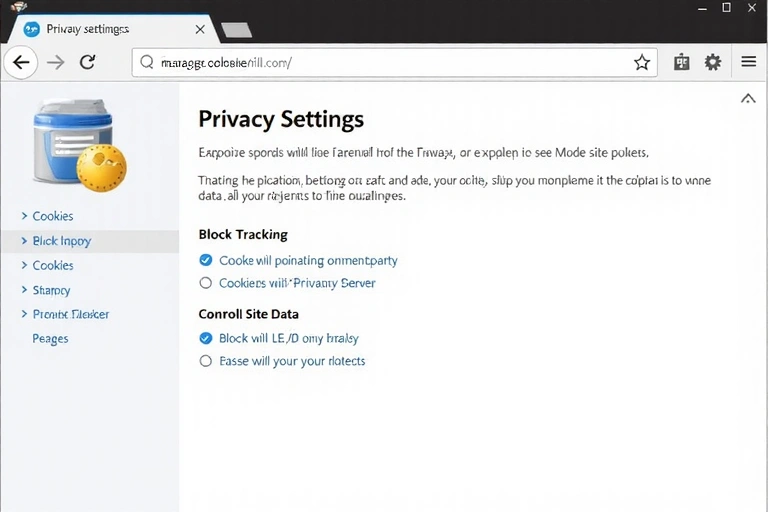Viewport: 768px width, 512px height.
Task: Open a new tab next to Privacy settings
Action: tap(237, 30)
